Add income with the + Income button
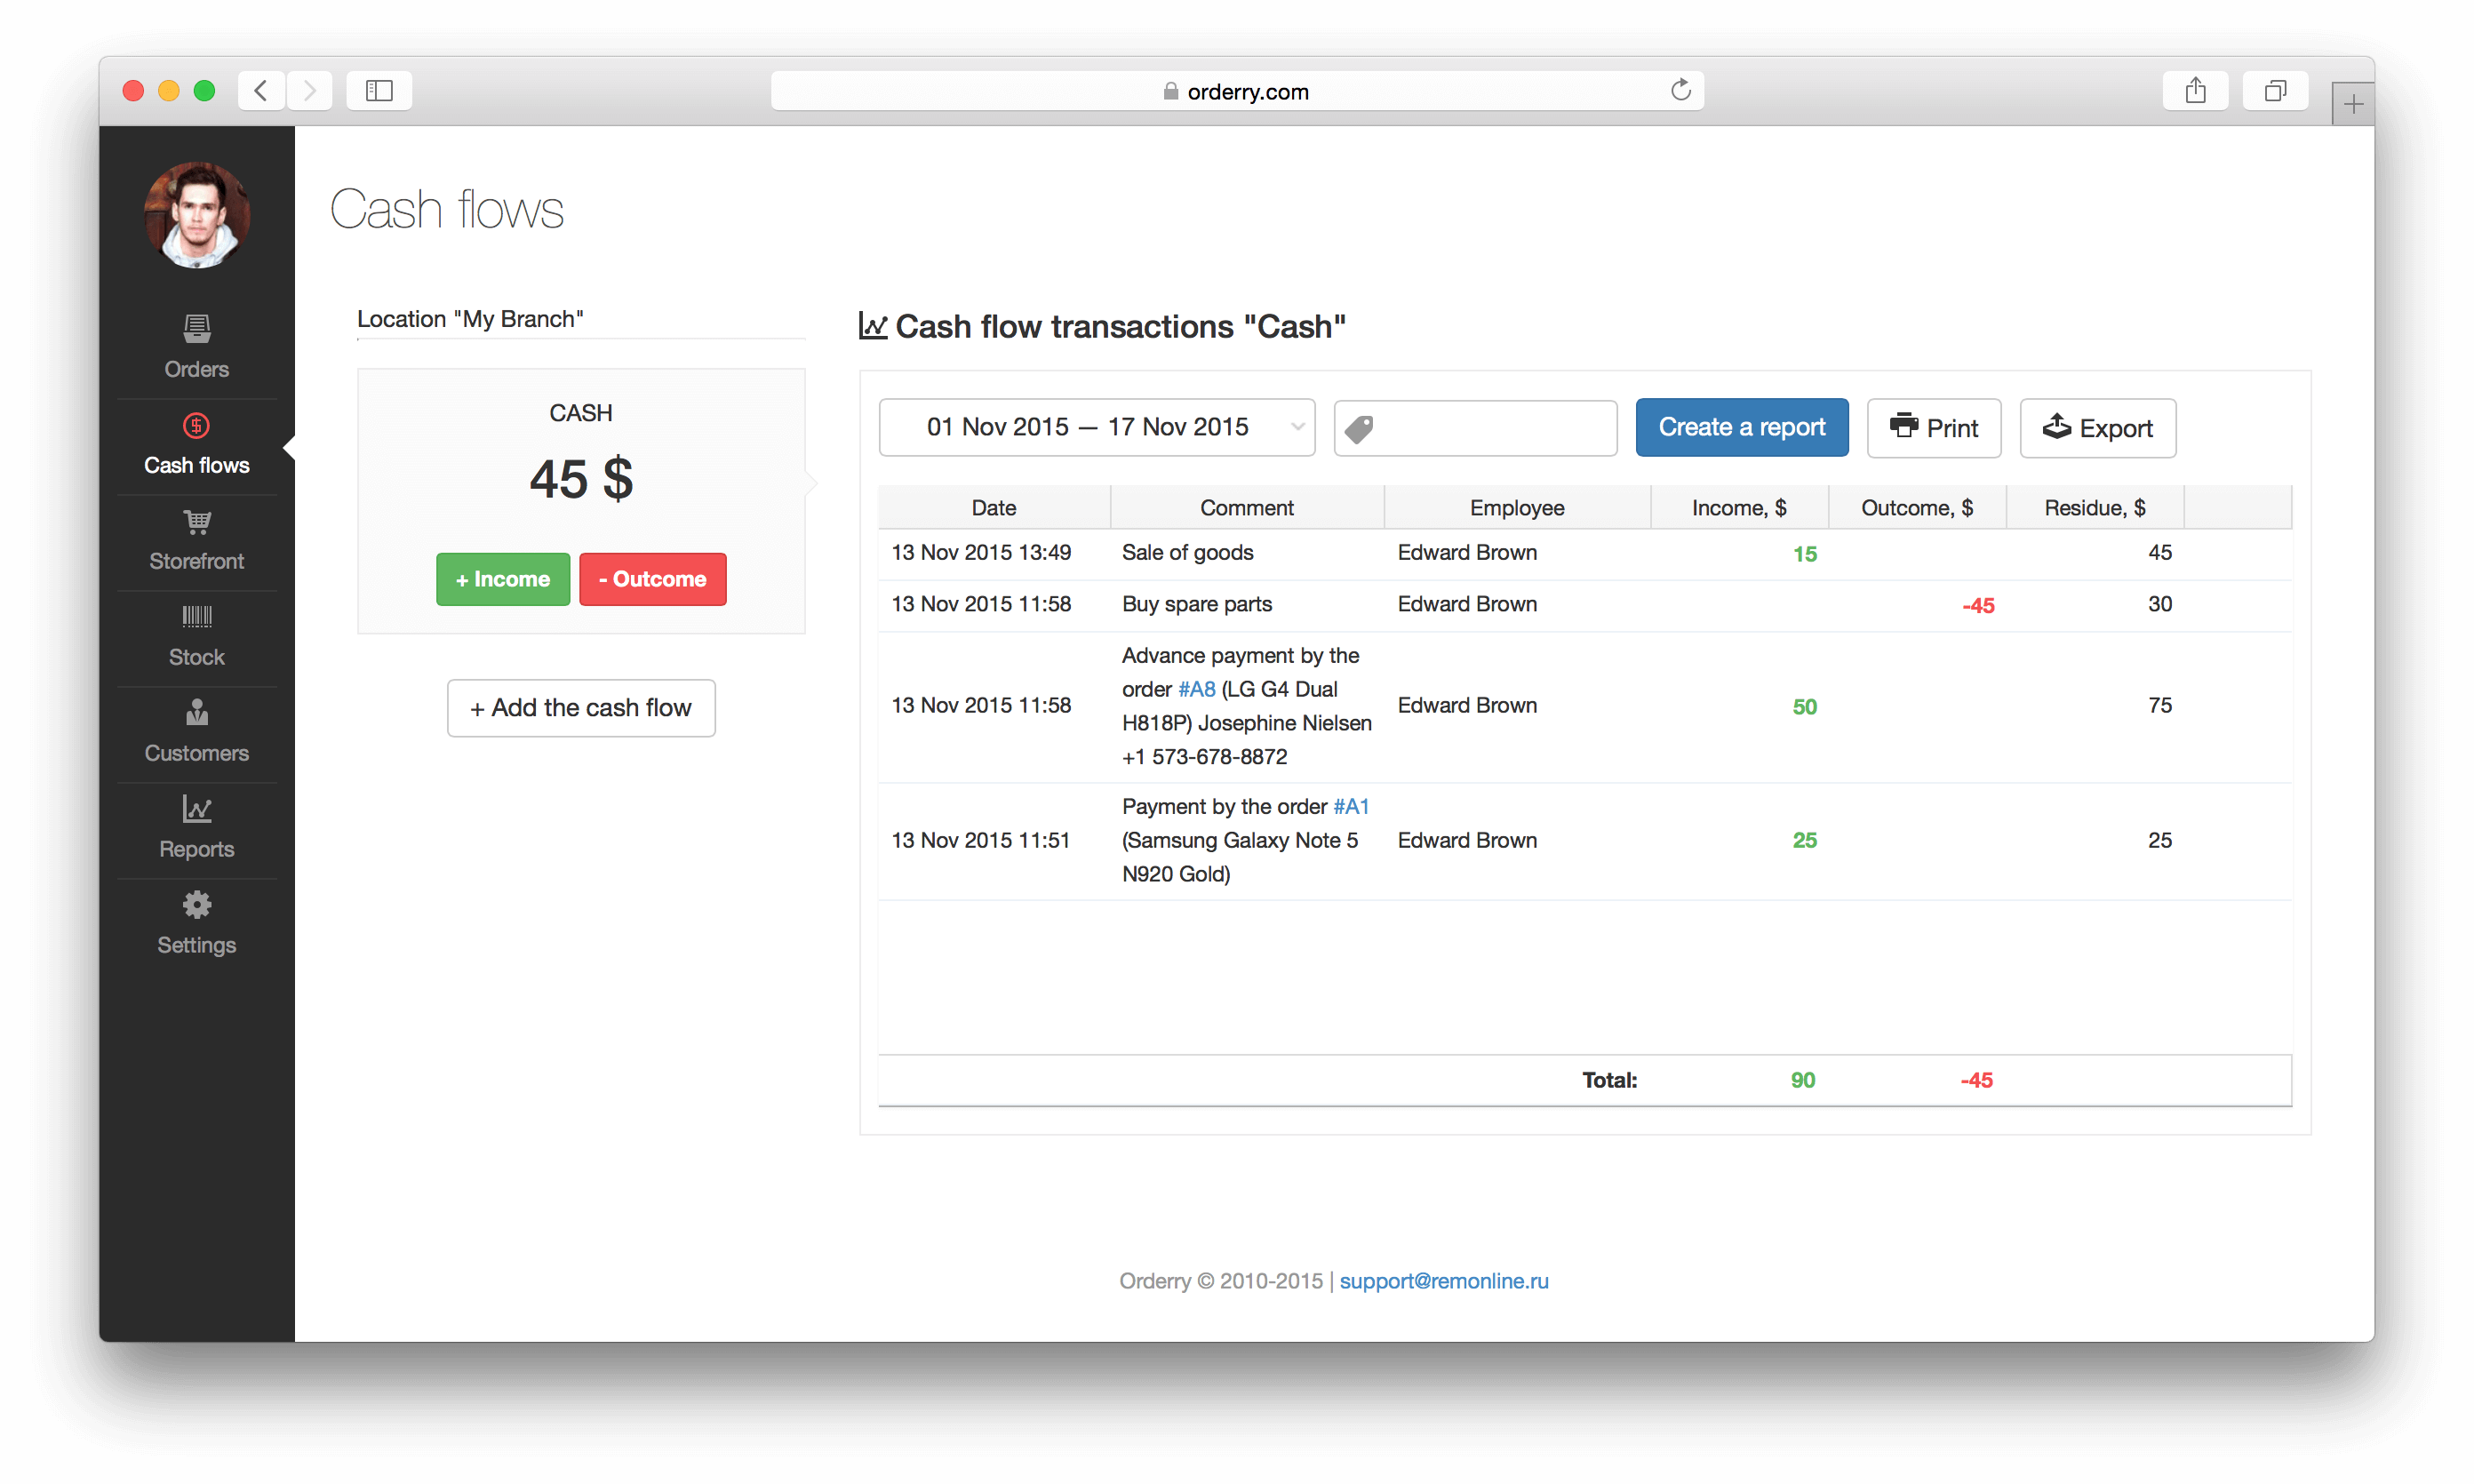Viewport: 2474px width, 1484px height. [x=503, y=578]
